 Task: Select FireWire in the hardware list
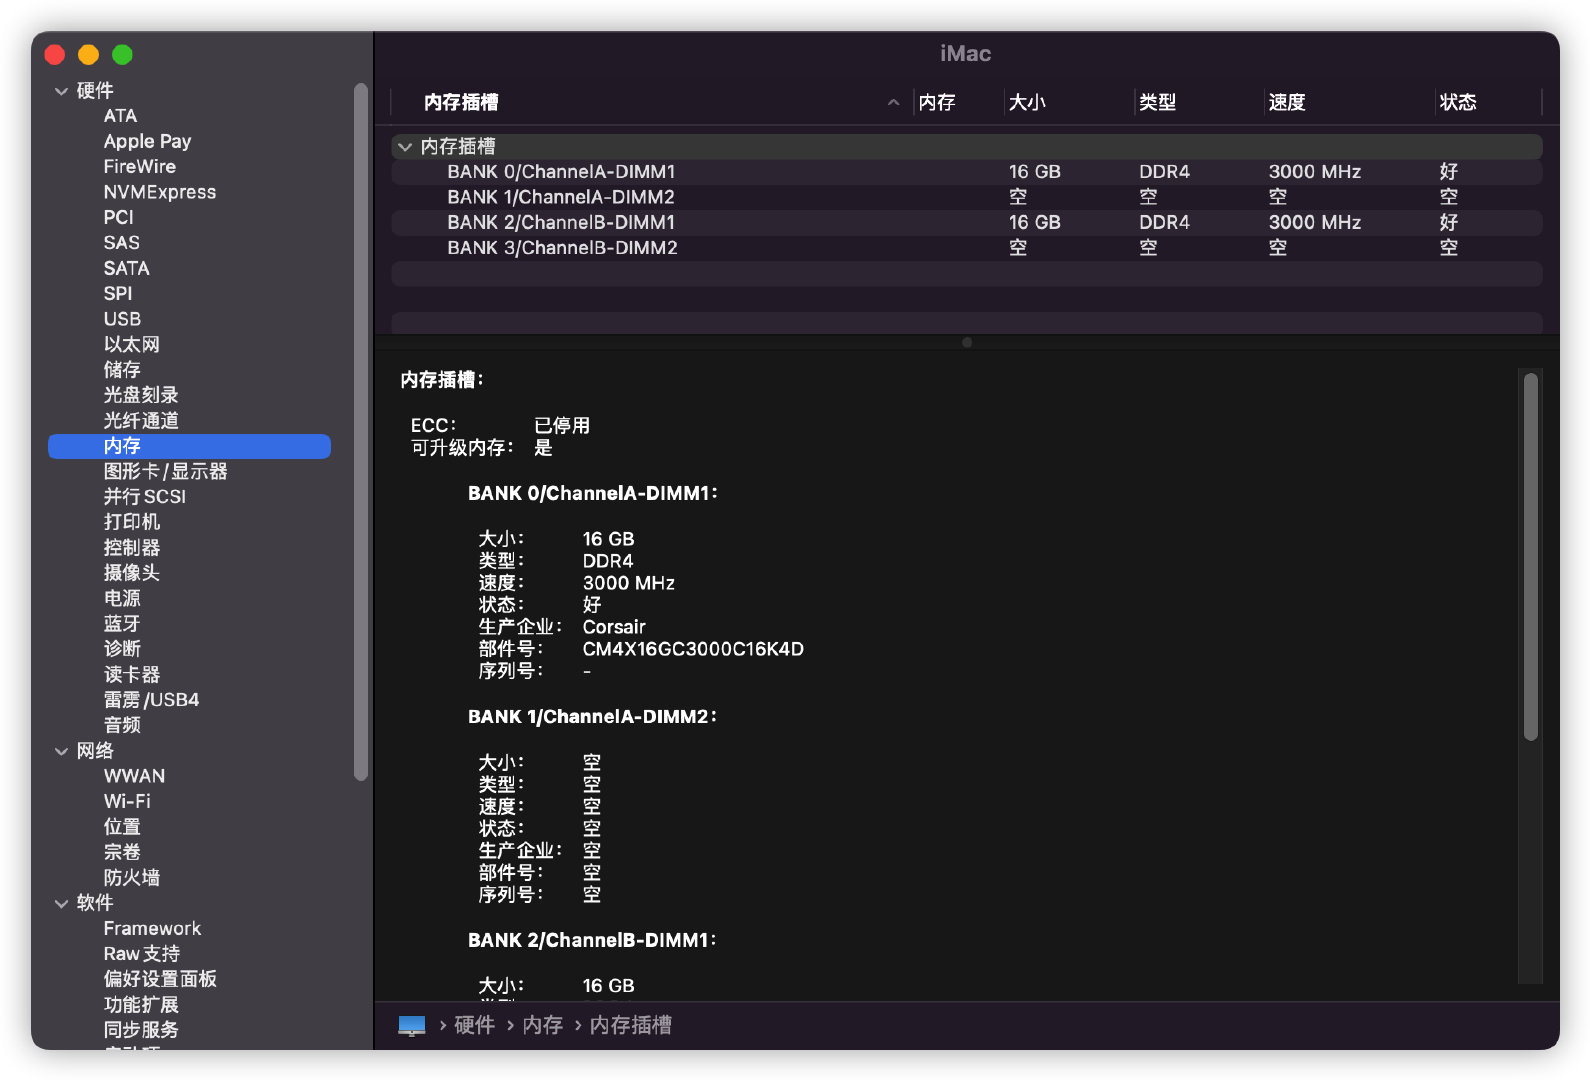coord(139,167)
